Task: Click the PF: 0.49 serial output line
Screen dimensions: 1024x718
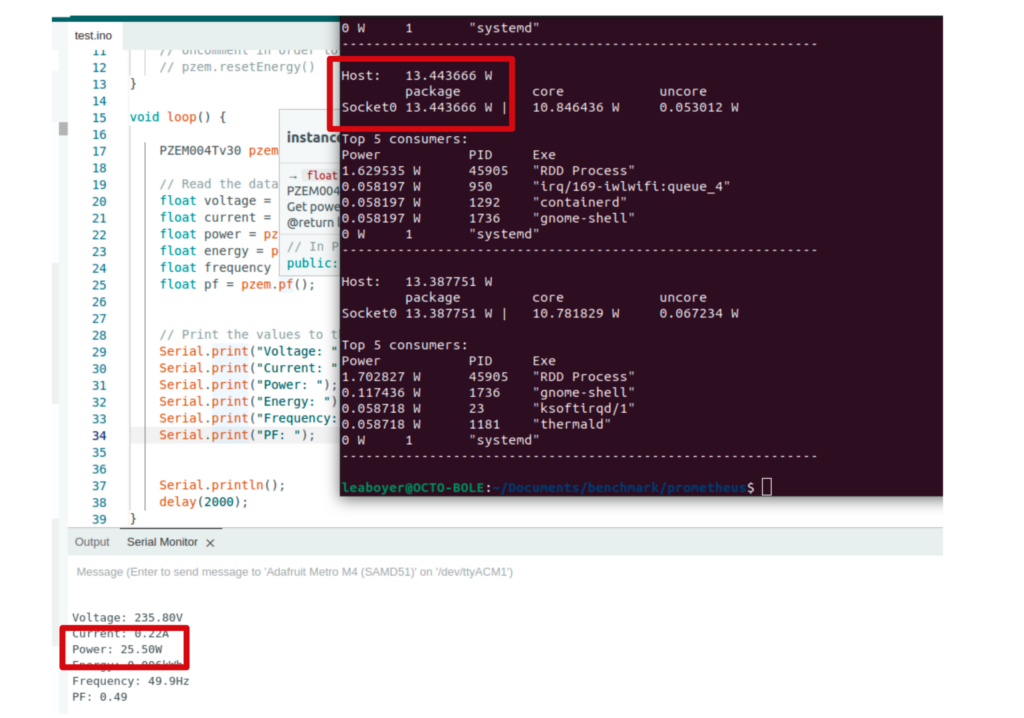Action: 99,697
